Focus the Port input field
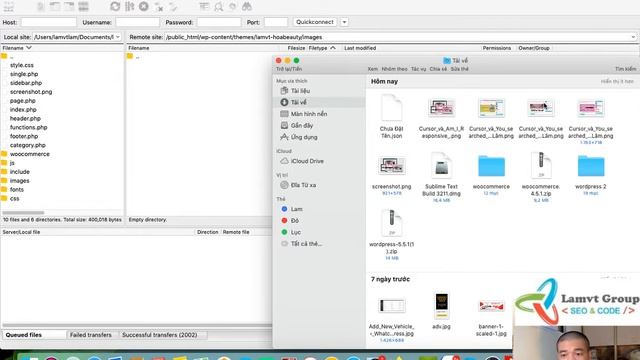 point(276,22)
